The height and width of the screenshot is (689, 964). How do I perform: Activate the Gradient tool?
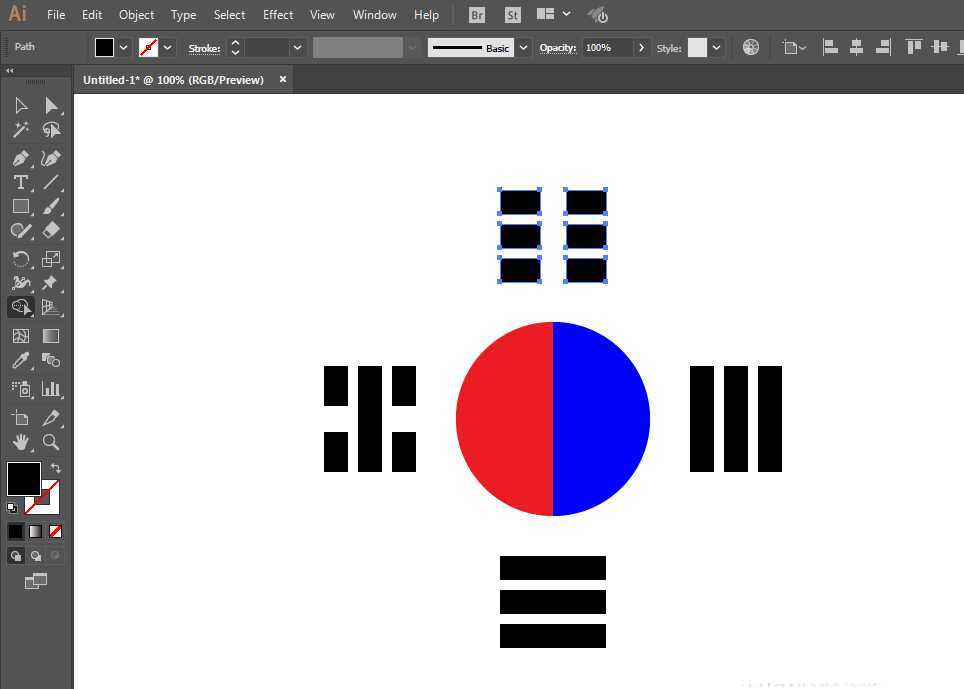click(52, 335)
